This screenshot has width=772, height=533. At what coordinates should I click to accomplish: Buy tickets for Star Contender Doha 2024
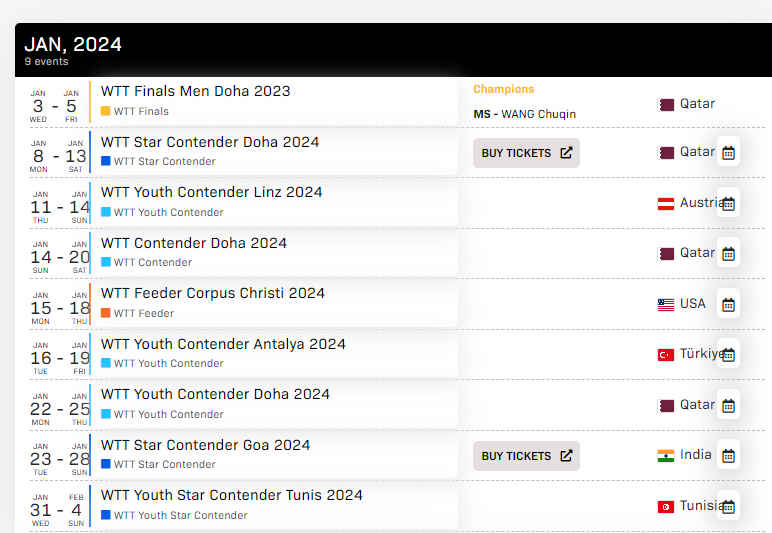click(x=526, y=153)
